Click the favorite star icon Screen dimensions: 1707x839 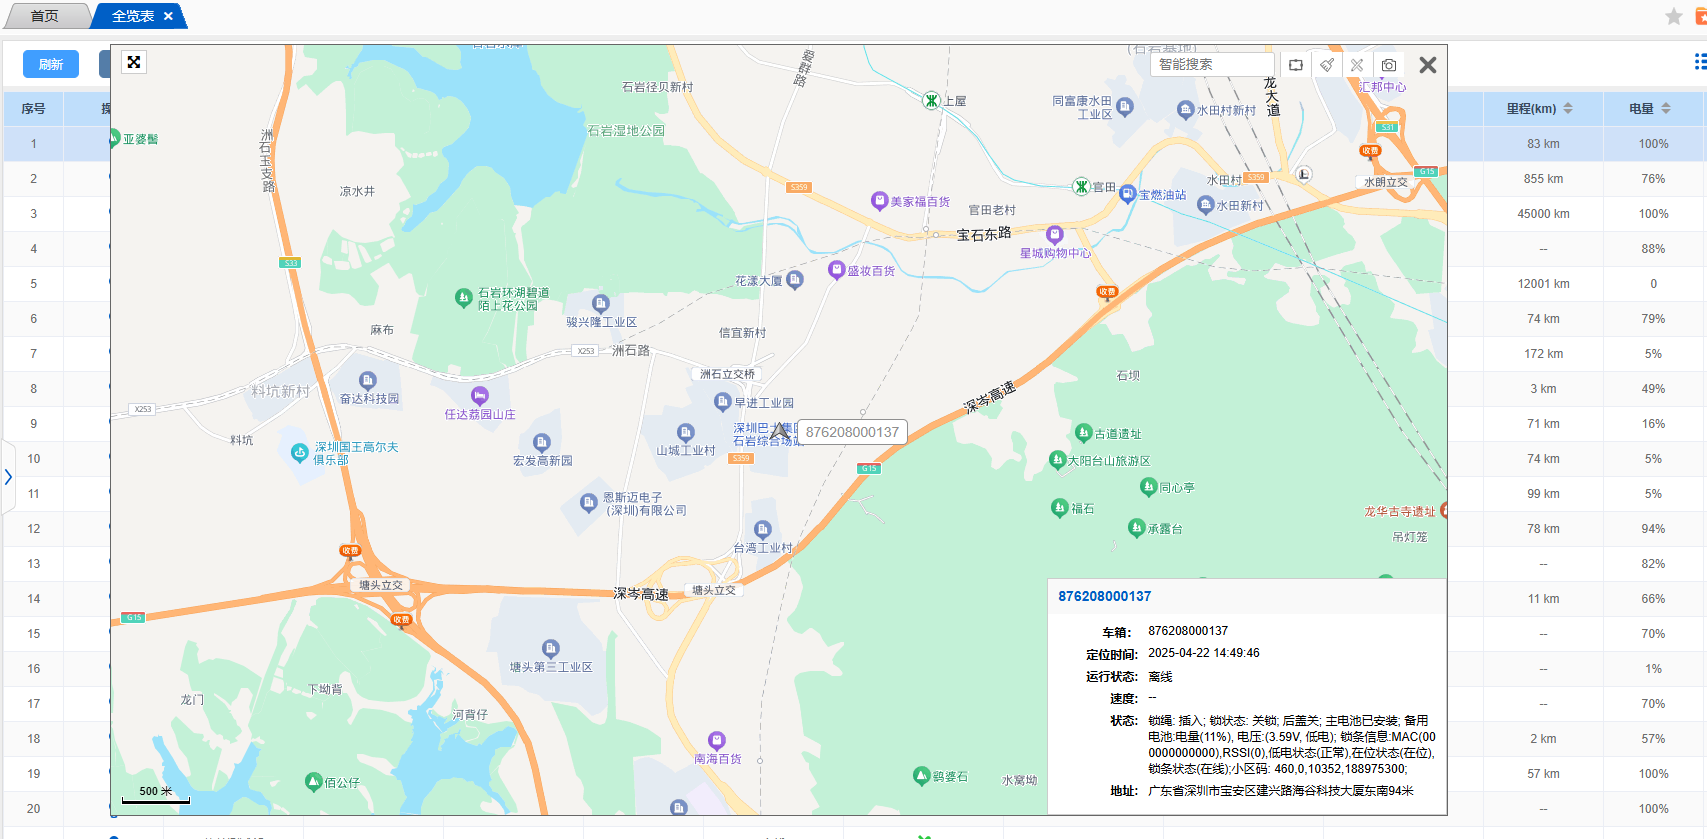[1673, 16]
